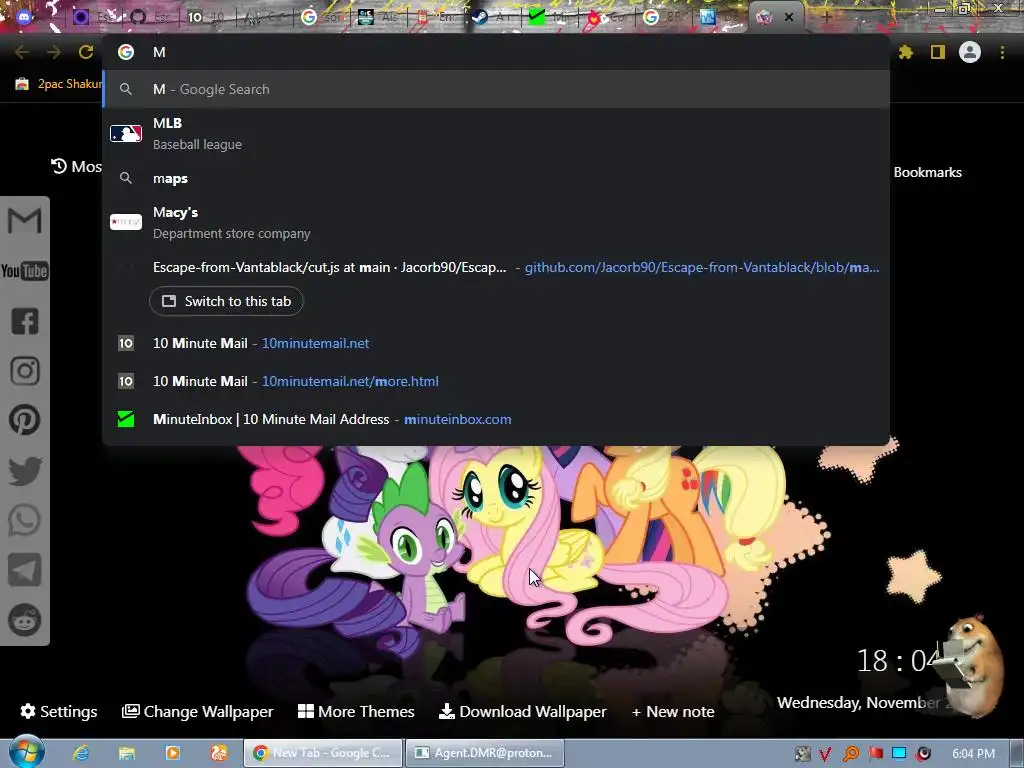Open More Themes
Viewport: 1024px width, 768px height.
[356, 711]
